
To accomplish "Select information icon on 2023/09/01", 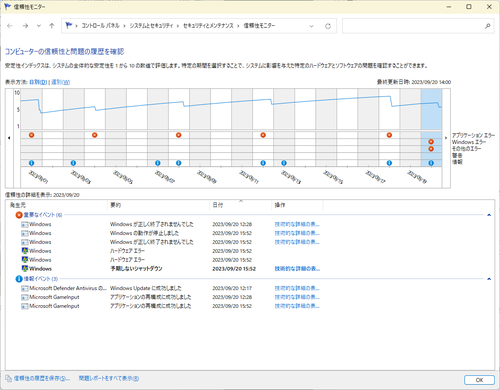I will (x=31, y=163).
